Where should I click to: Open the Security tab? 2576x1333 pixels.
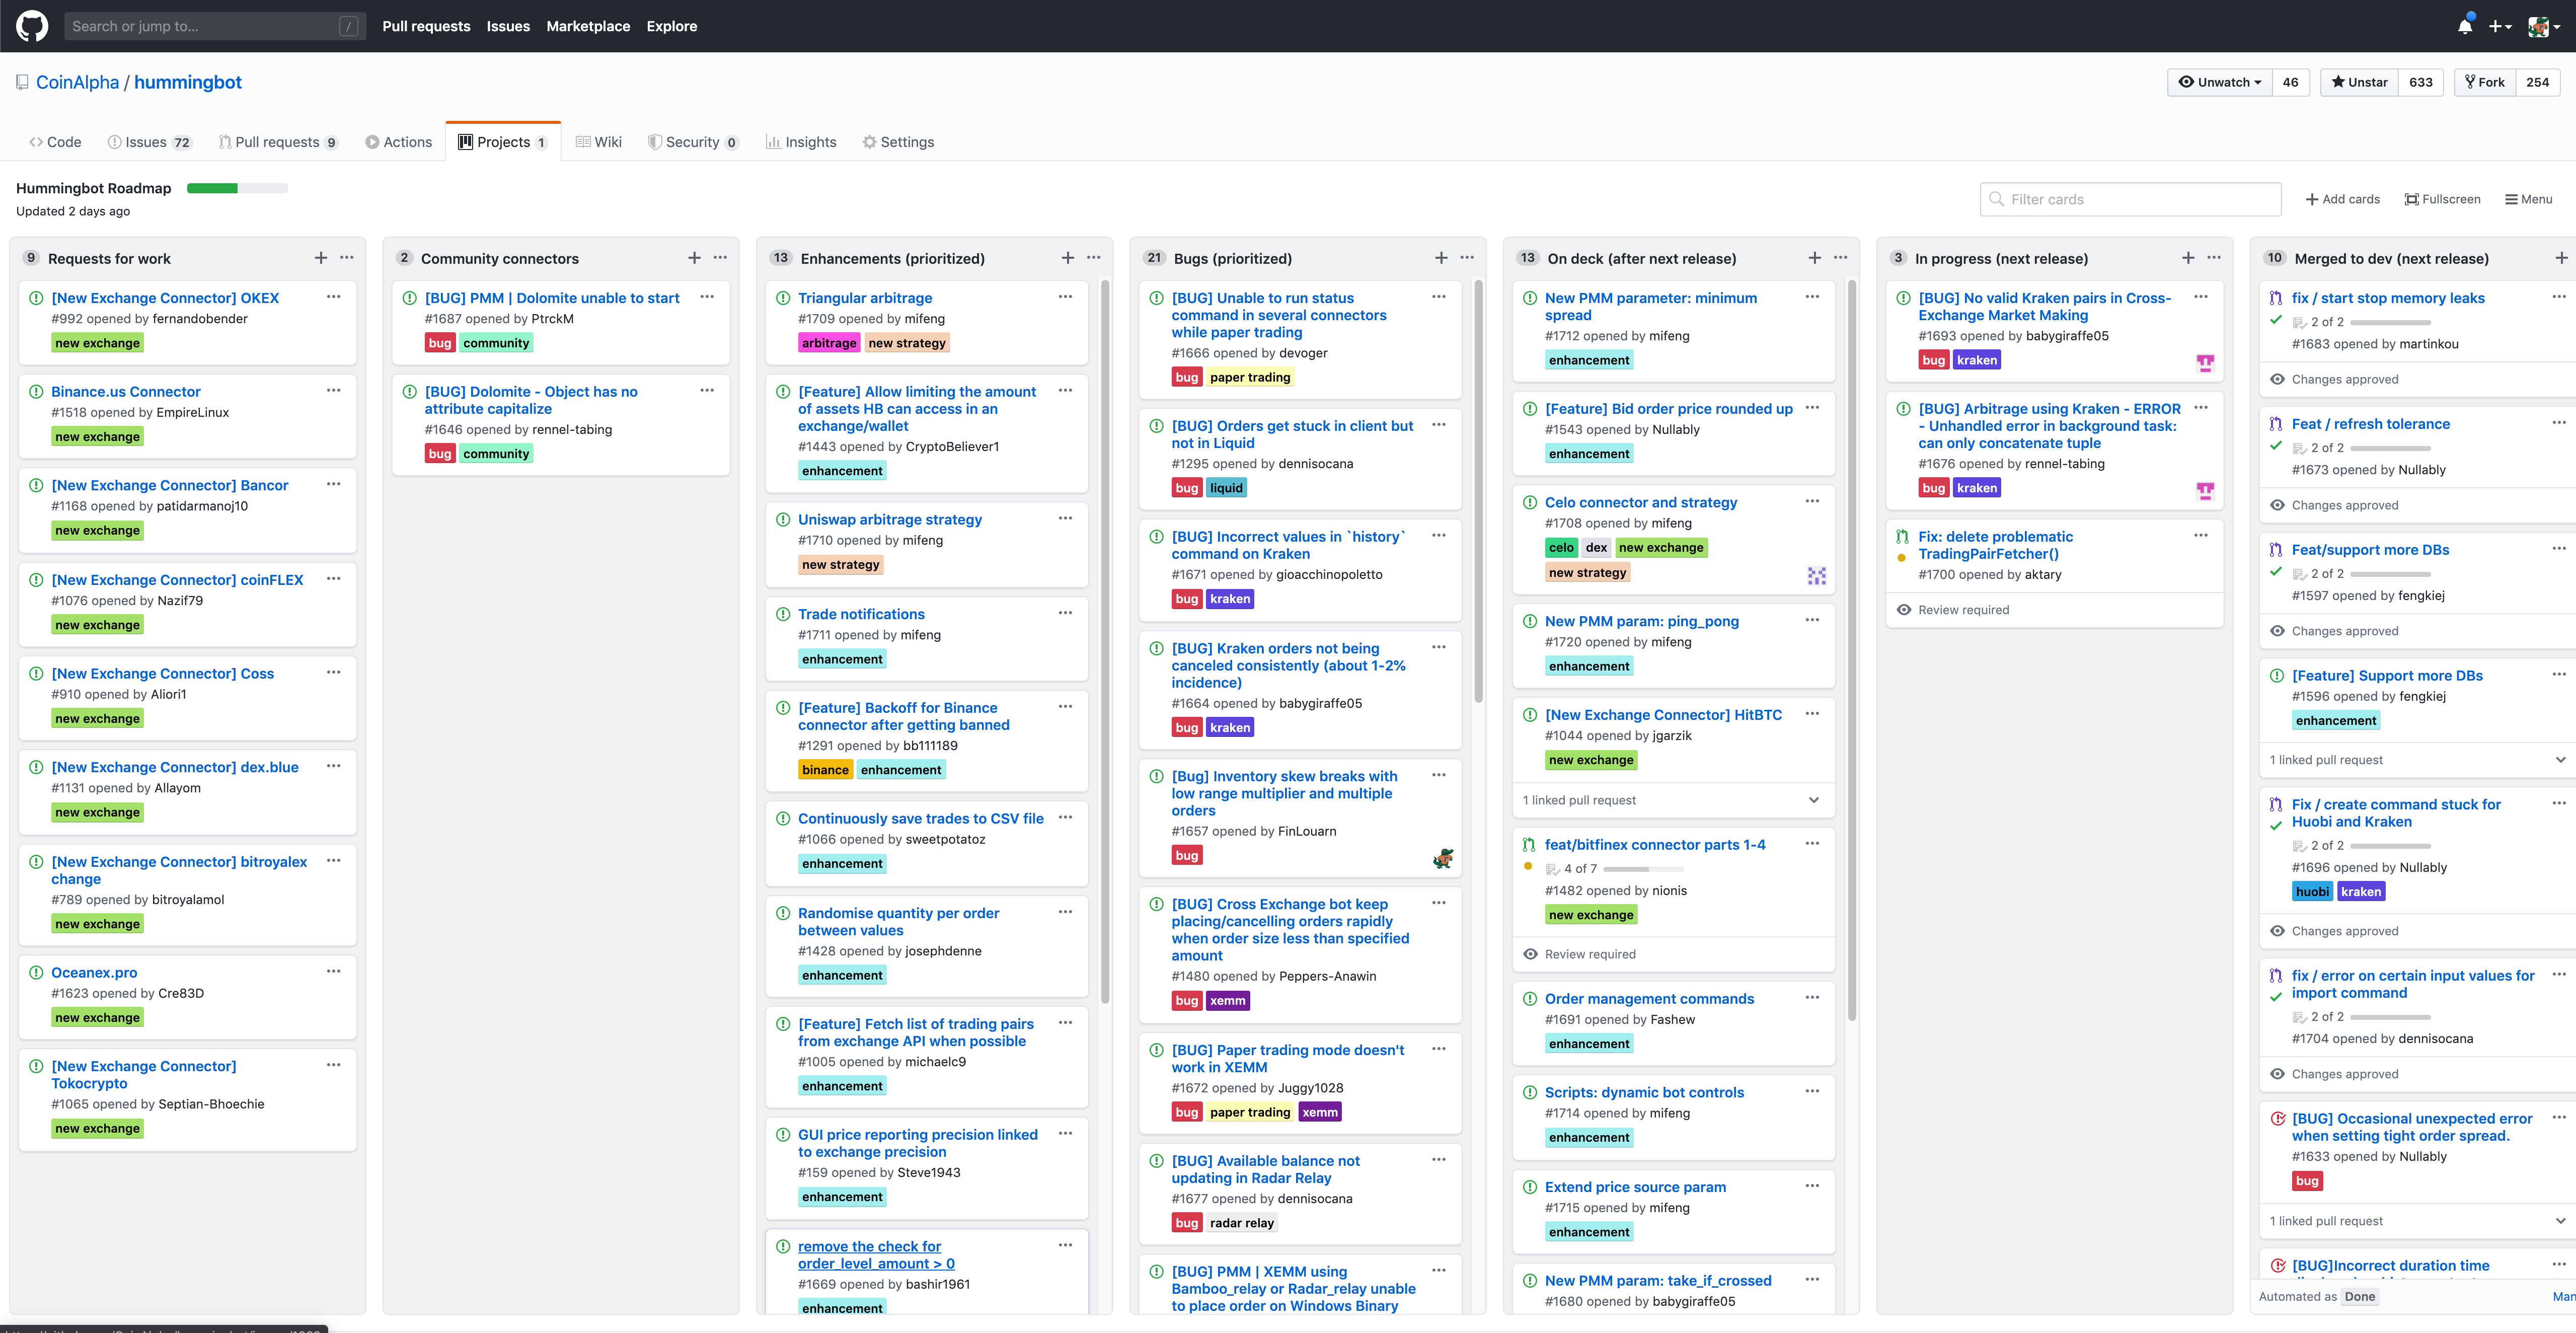click(693, 142)
